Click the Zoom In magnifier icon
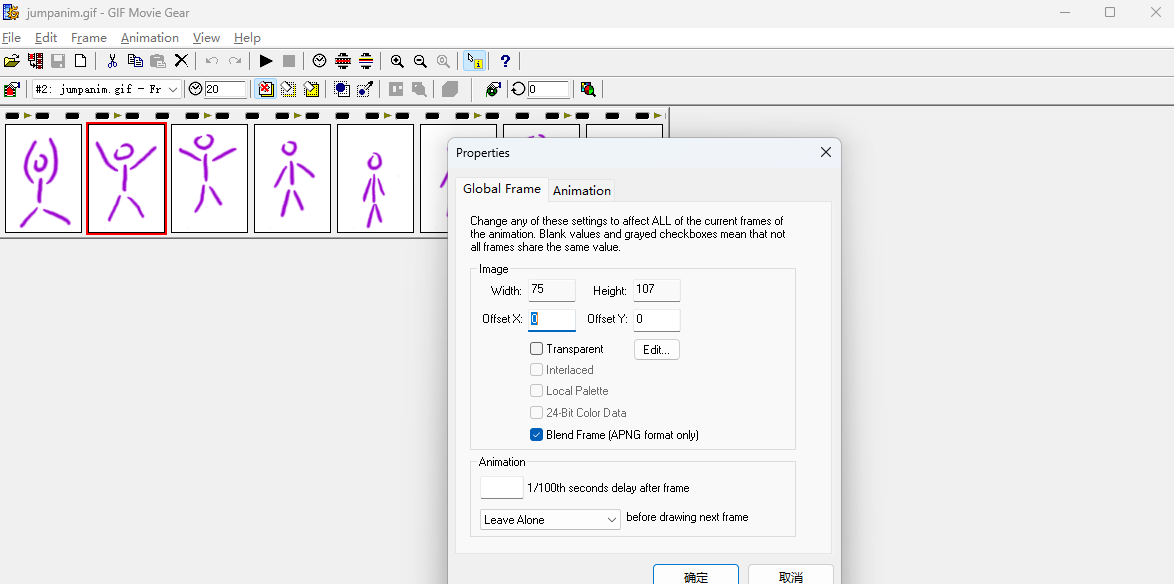This screenshot has width=1174, height=584. click(x=397, y=61)
